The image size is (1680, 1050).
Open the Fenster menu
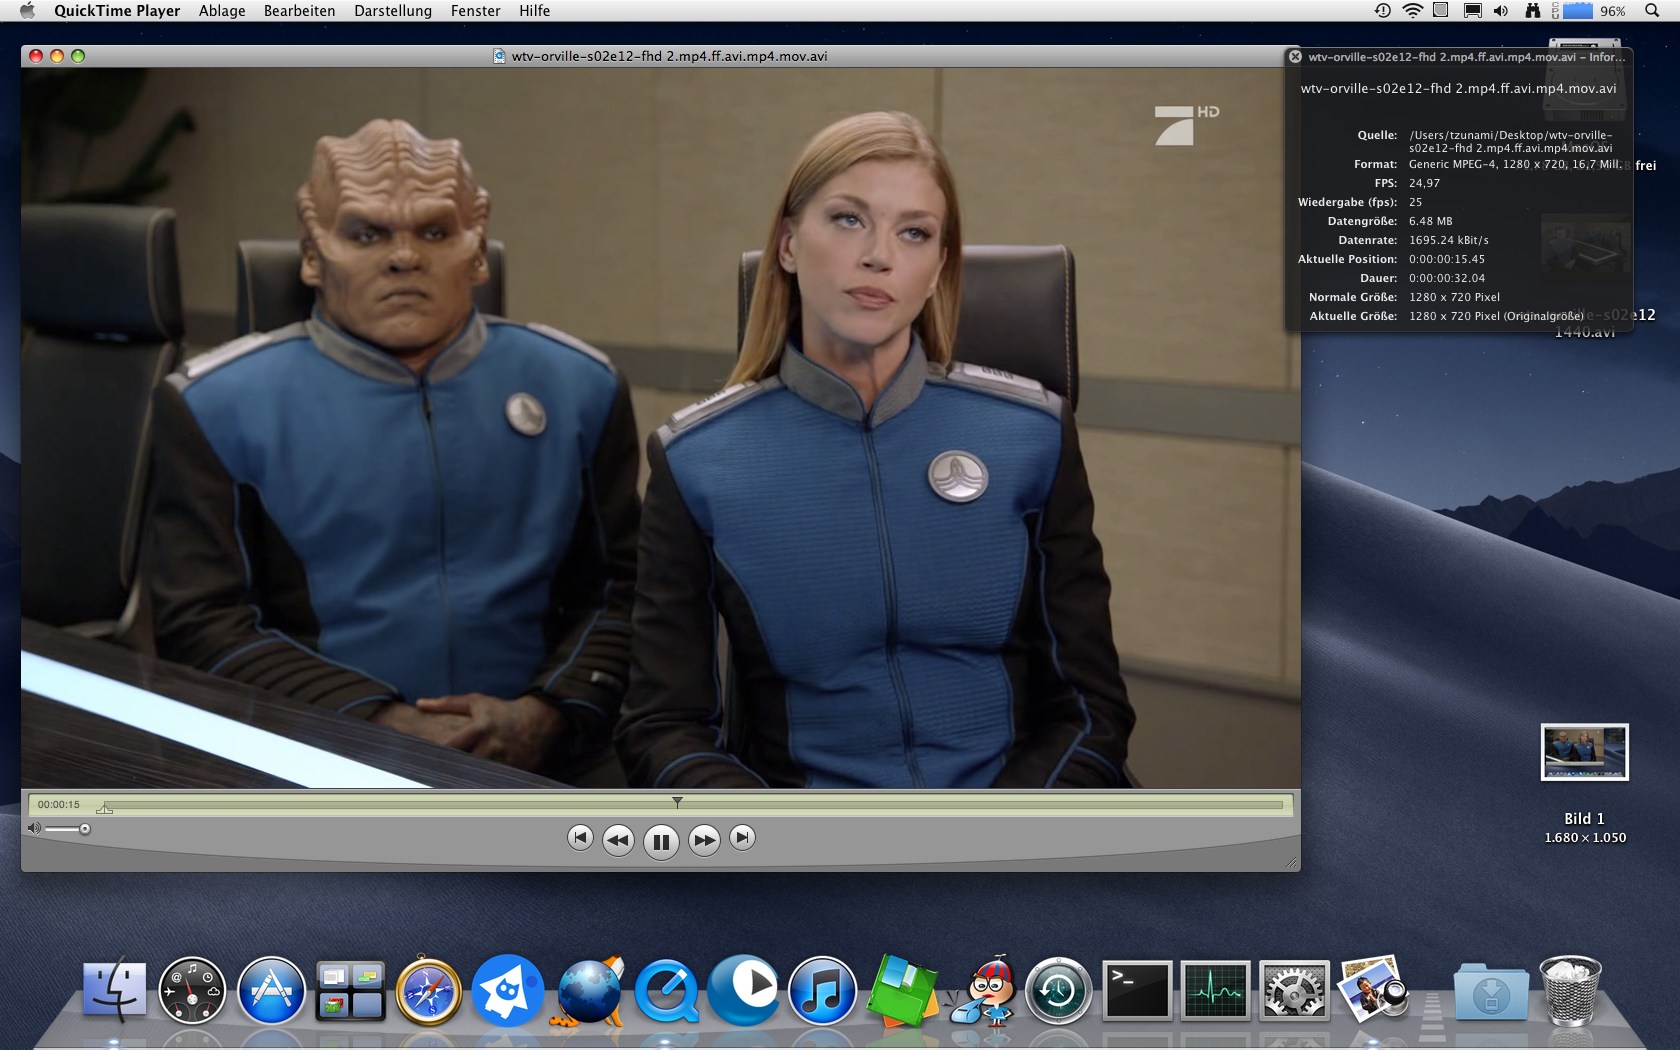(475, 11)
